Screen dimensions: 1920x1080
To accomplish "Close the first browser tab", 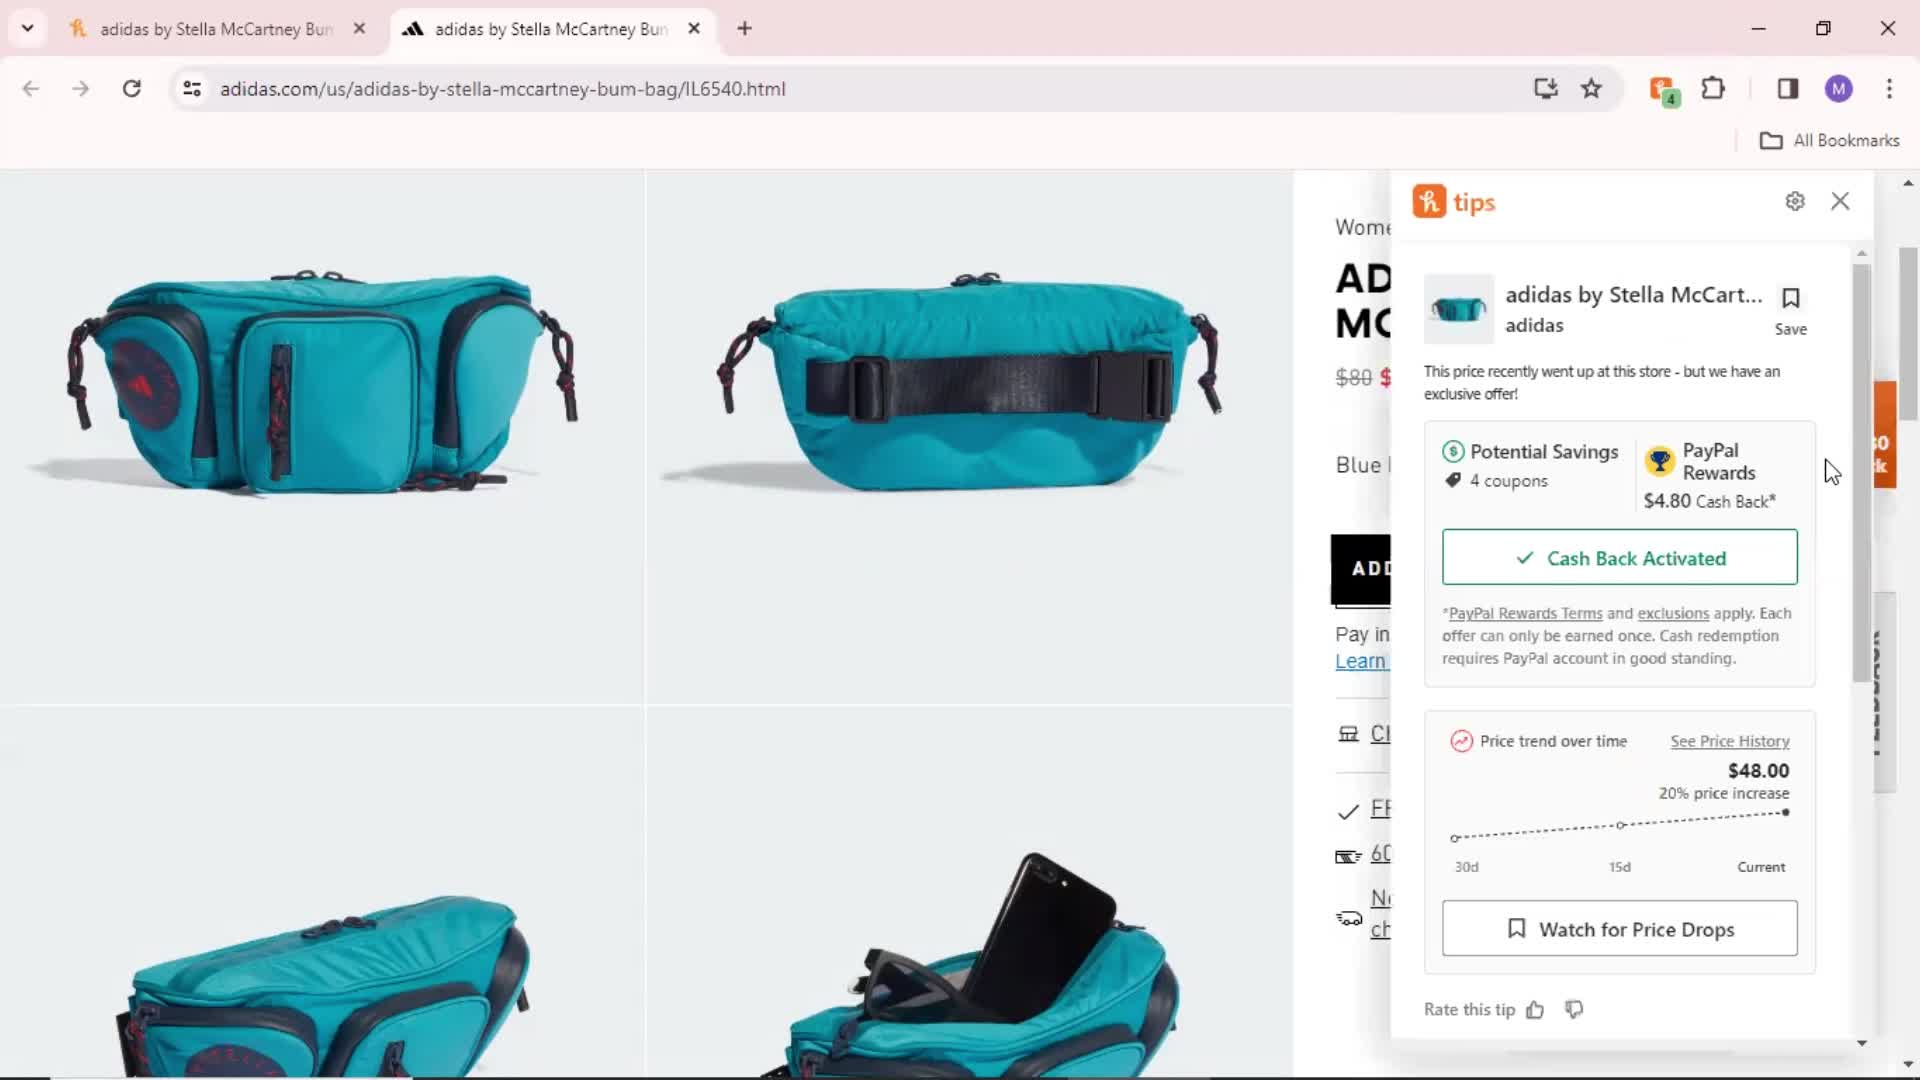I will (359, 29).
